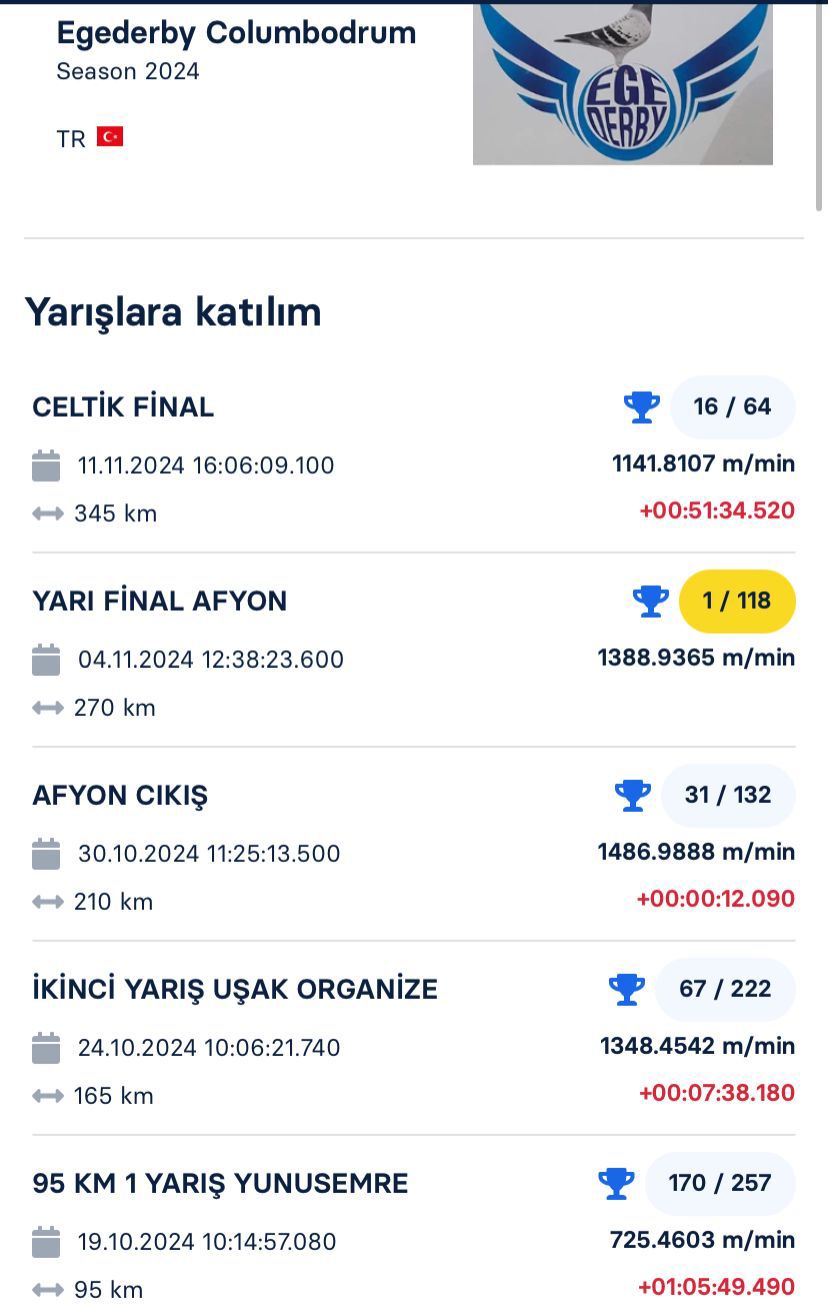Open the CELTİK FİNAL race title

(x=123, y=407)
